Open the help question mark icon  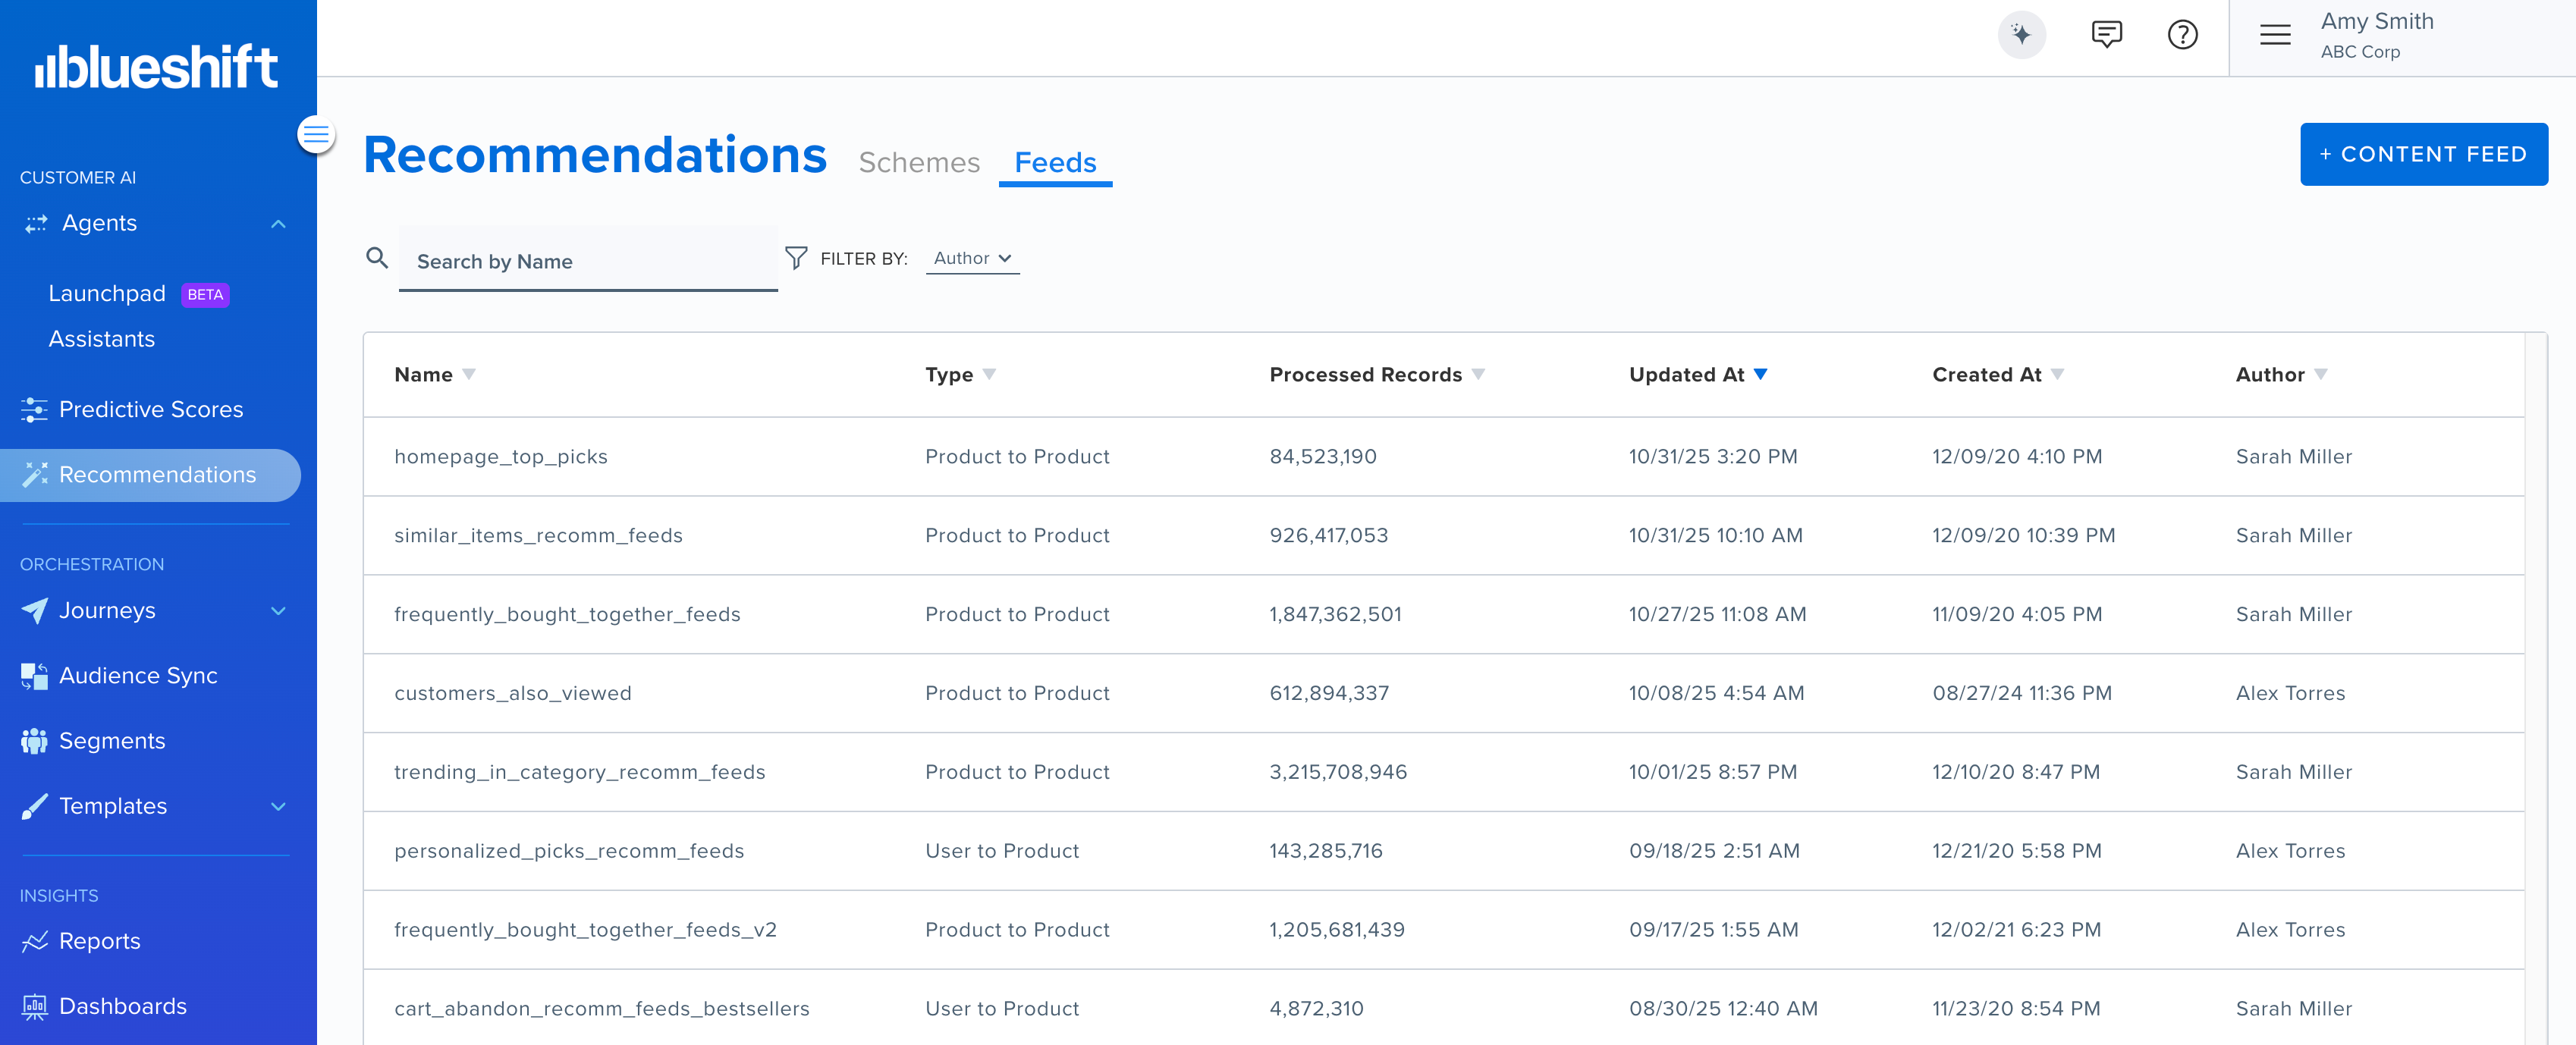pyautogui.click(x=2183, y=35)
